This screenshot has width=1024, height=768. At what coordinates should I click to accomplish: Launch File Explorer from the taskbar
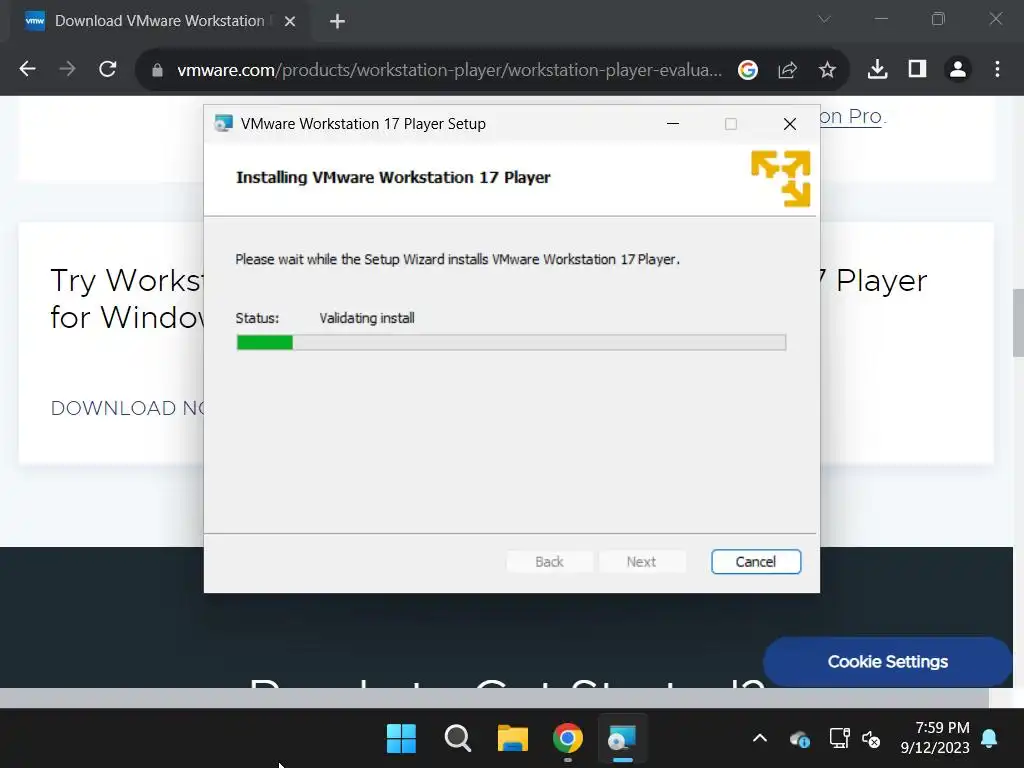513,739
